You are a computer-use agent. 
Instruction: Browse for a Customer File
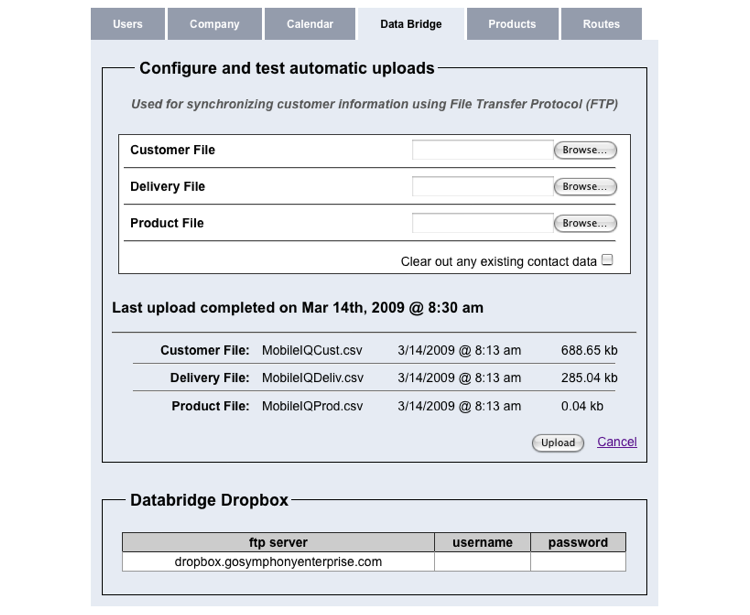pyautogui.click(x=585, y=150)
